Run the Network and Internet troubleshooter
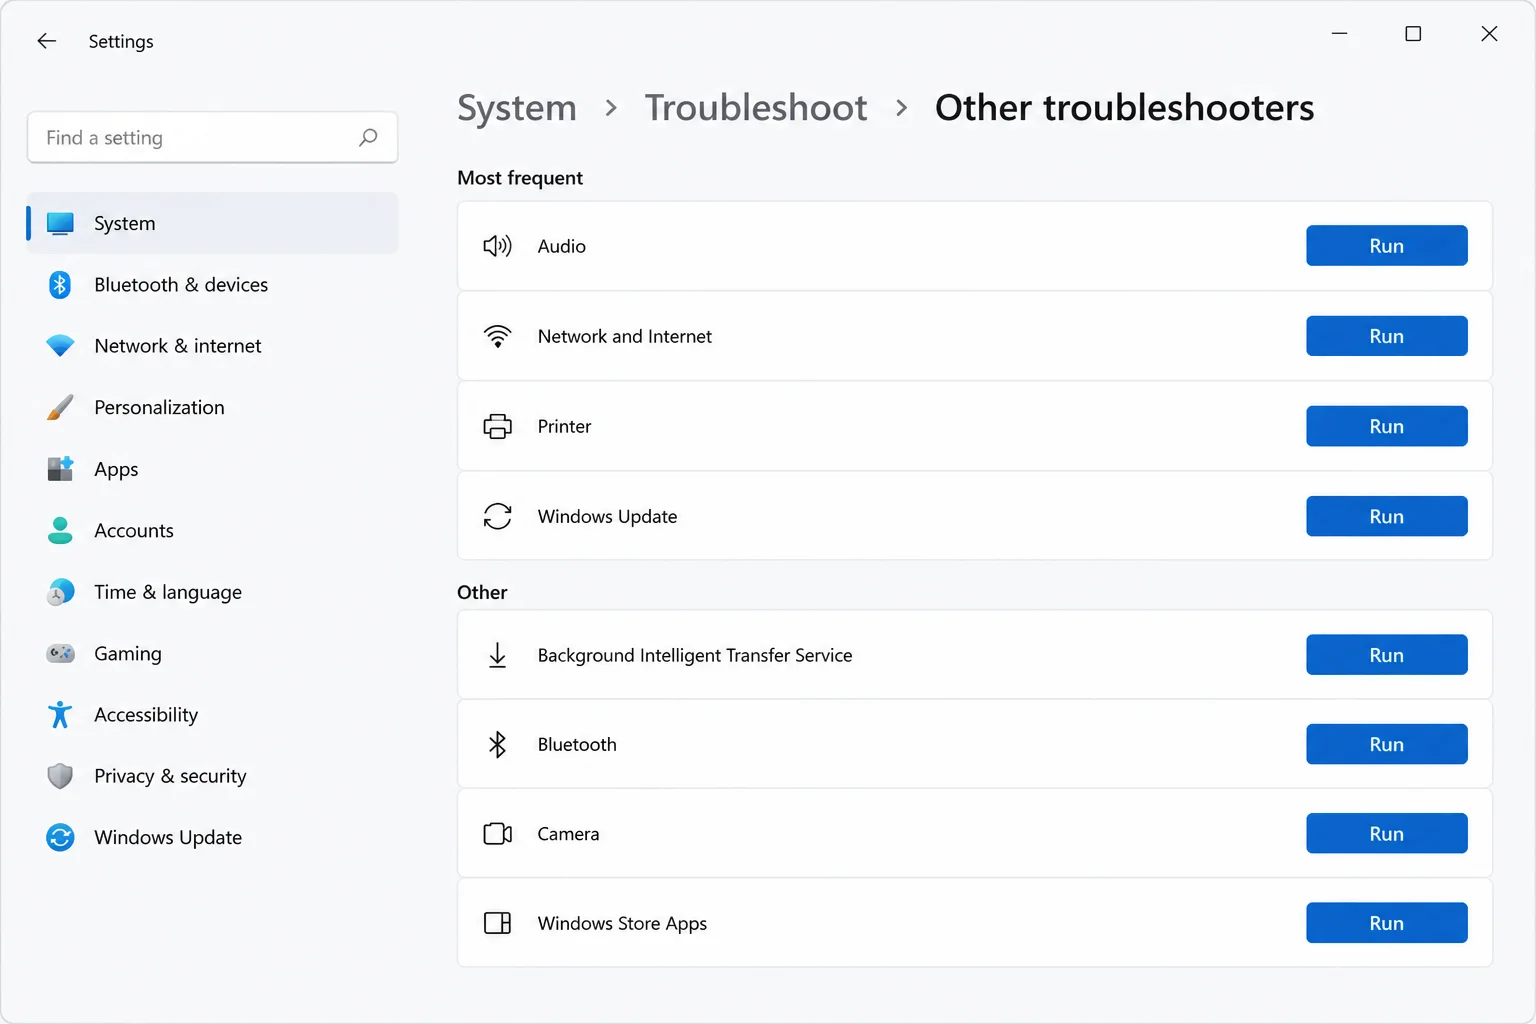The width and height of the screenshot is (1536, 1024). point(1386,336)
